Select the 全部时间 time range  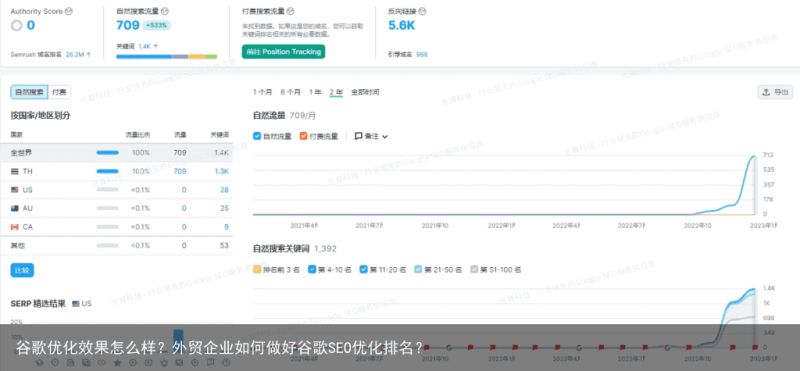click(365, 92)
